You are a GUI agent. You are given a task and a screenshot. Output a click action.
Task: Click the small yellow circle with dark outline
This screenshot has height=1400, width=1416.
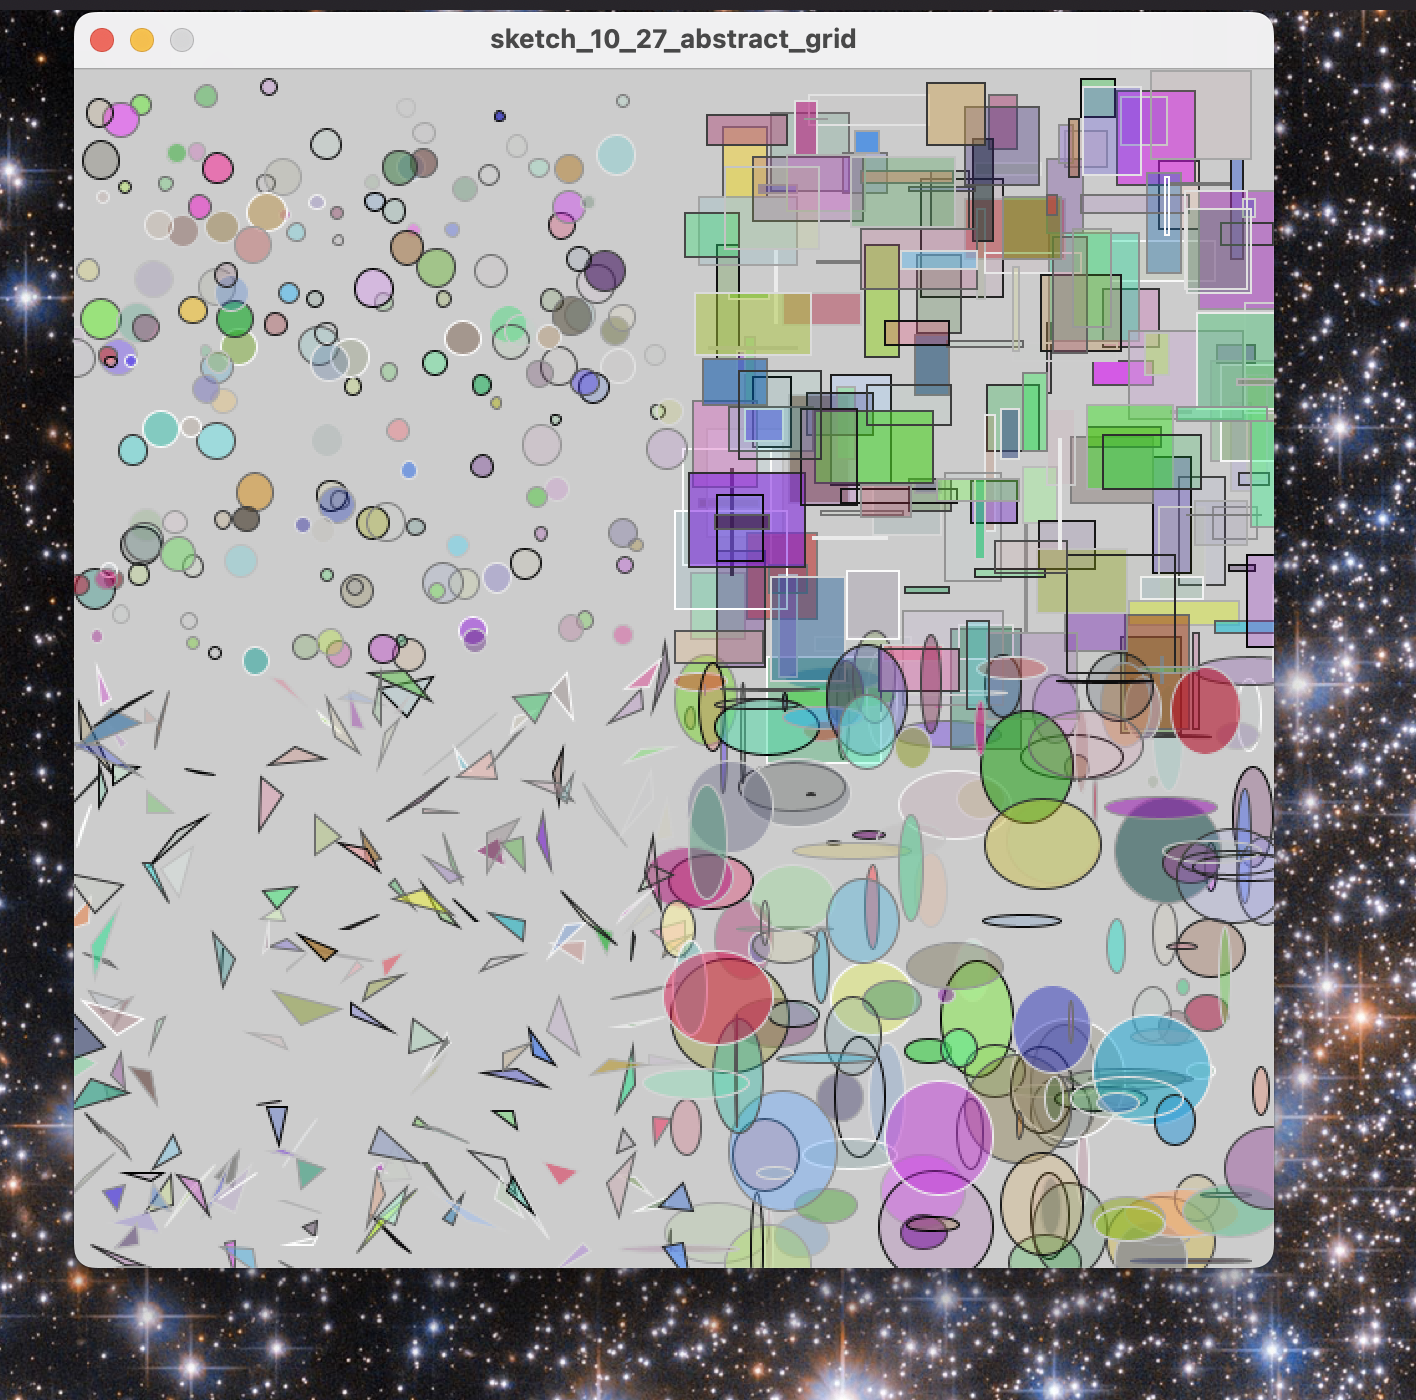click(x=192, y=310)
